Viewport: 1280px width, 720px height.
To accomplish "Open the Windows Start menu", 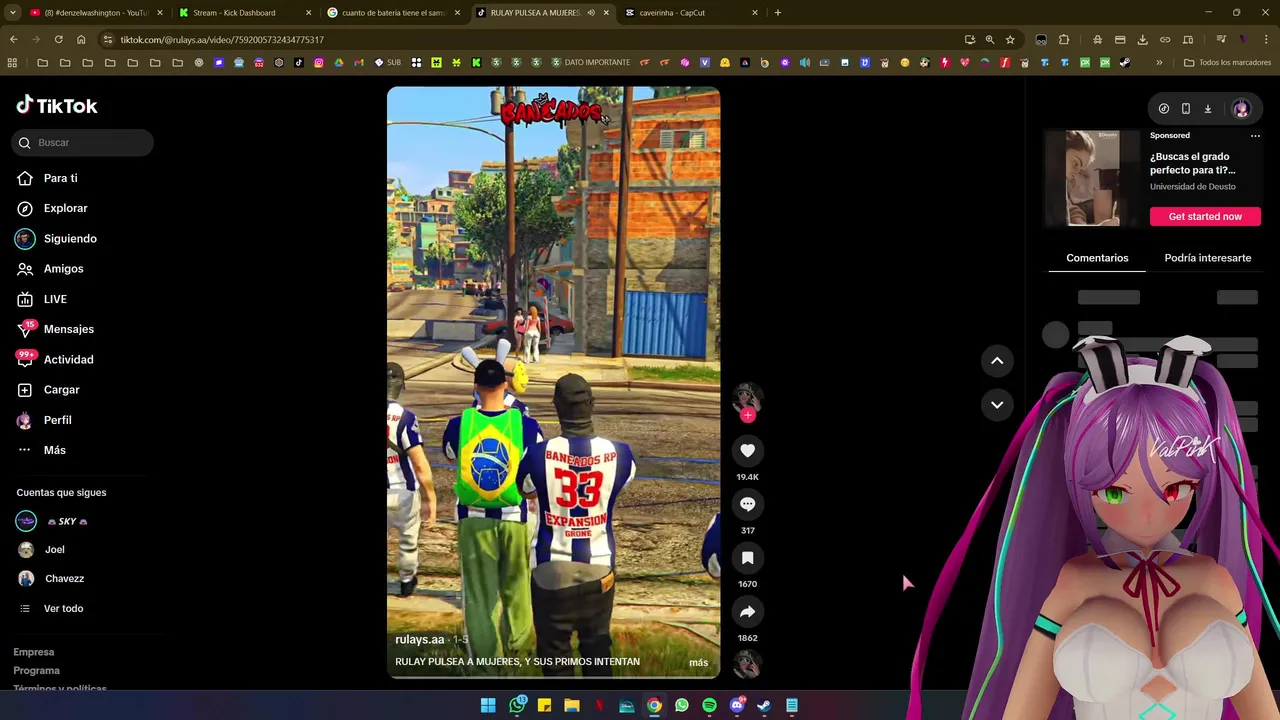I will 488,706.
